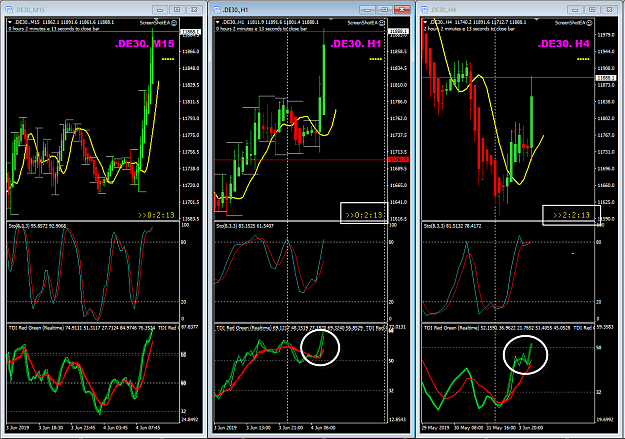The width and height of the screenshot is (625, 439).
Task: Select the magenta '.DE30. H4' label
Action: pos(564,44)
